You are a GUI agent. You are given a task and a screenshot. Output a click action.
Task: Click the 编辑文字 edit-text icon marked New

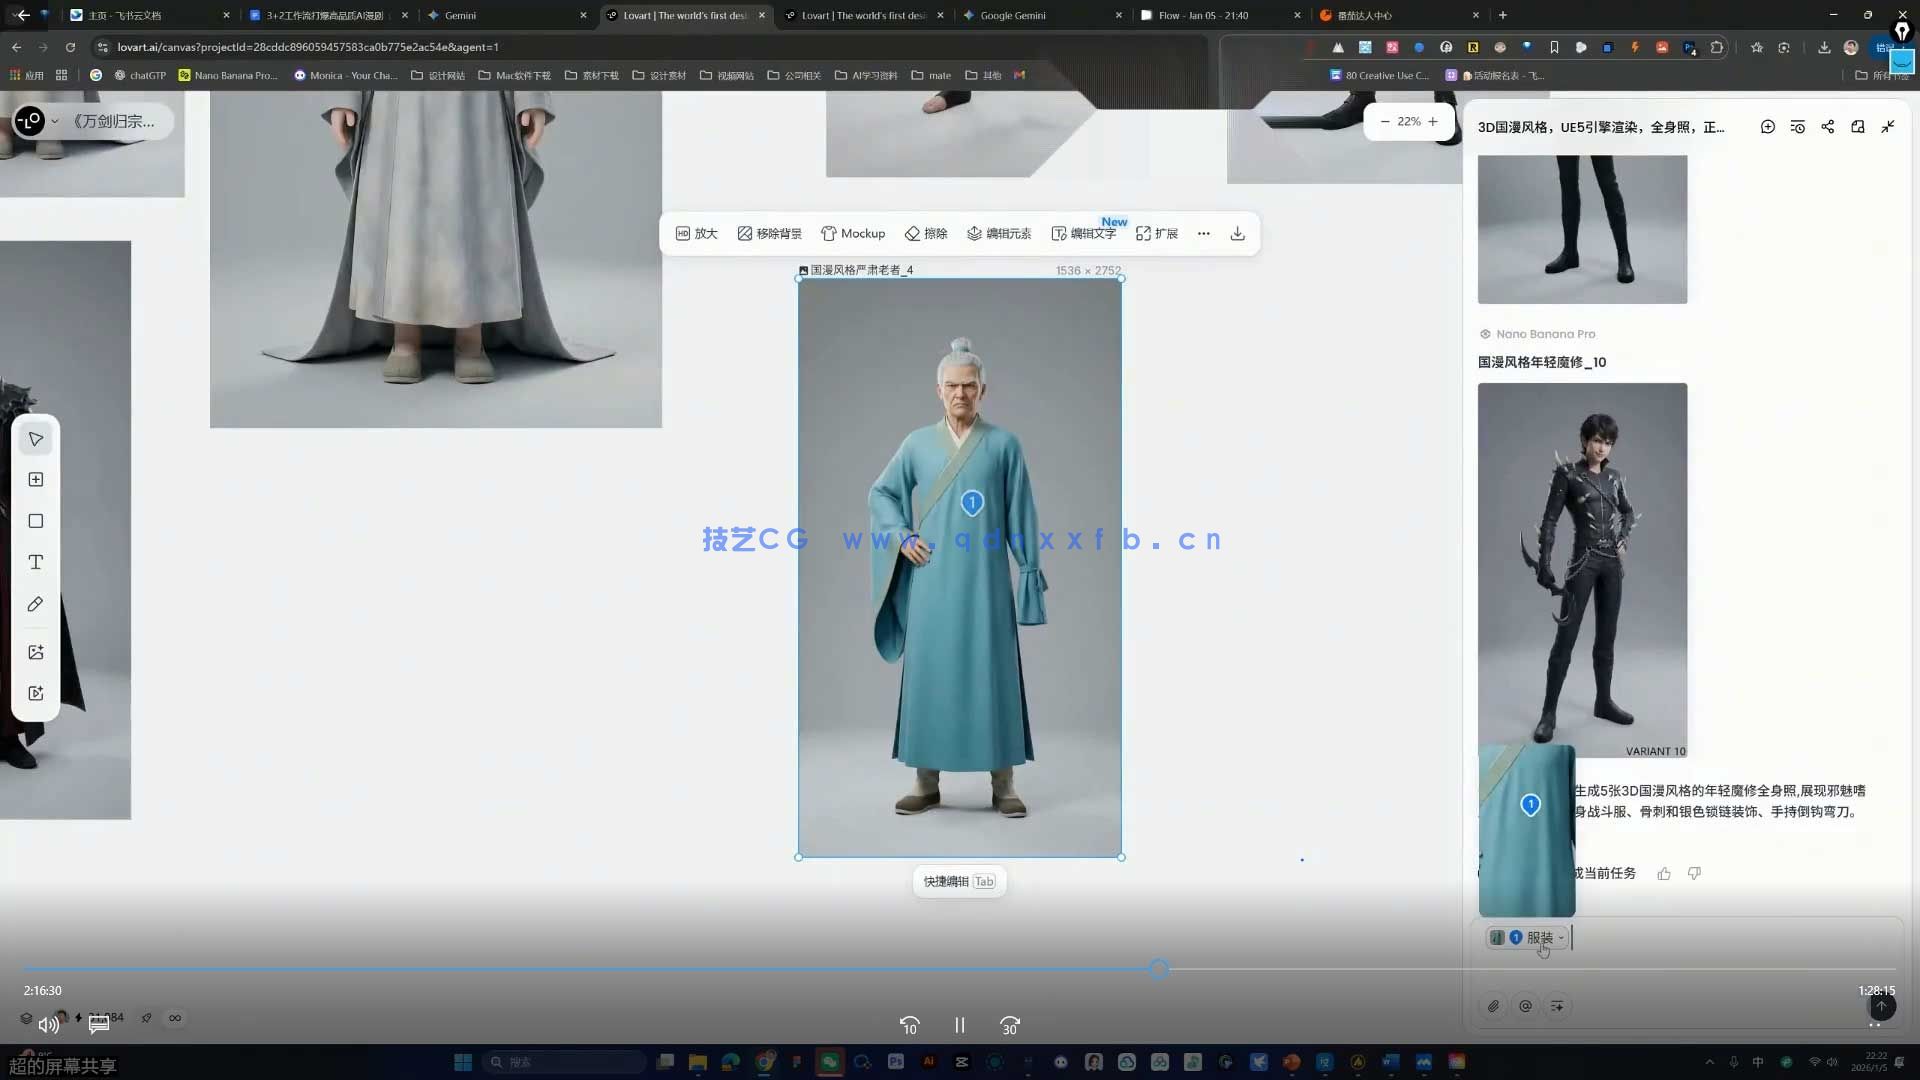point(1085,233)
